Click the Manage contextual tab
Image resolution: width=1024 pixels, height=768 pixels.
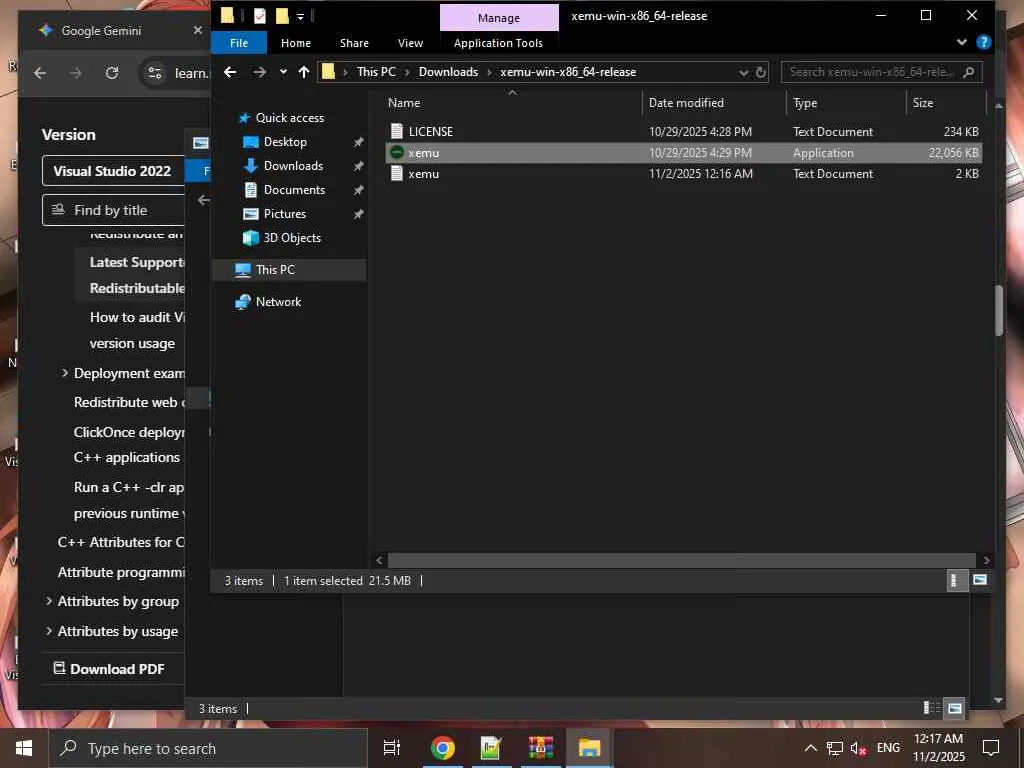499,18
